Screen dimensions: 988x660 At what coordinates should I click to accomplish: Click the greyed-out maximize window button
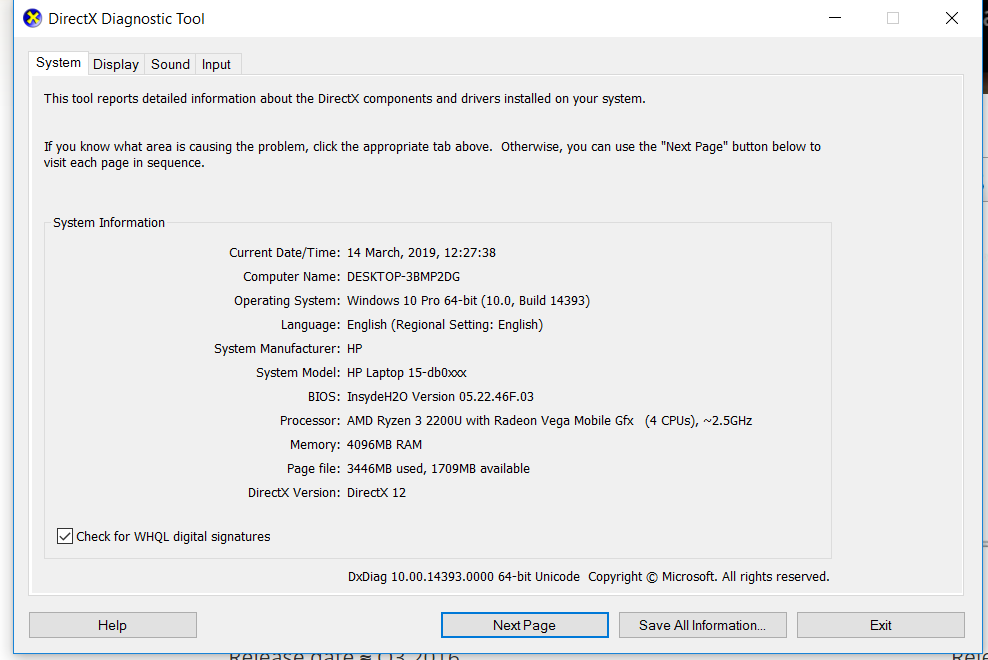click(x=893, y=18)
